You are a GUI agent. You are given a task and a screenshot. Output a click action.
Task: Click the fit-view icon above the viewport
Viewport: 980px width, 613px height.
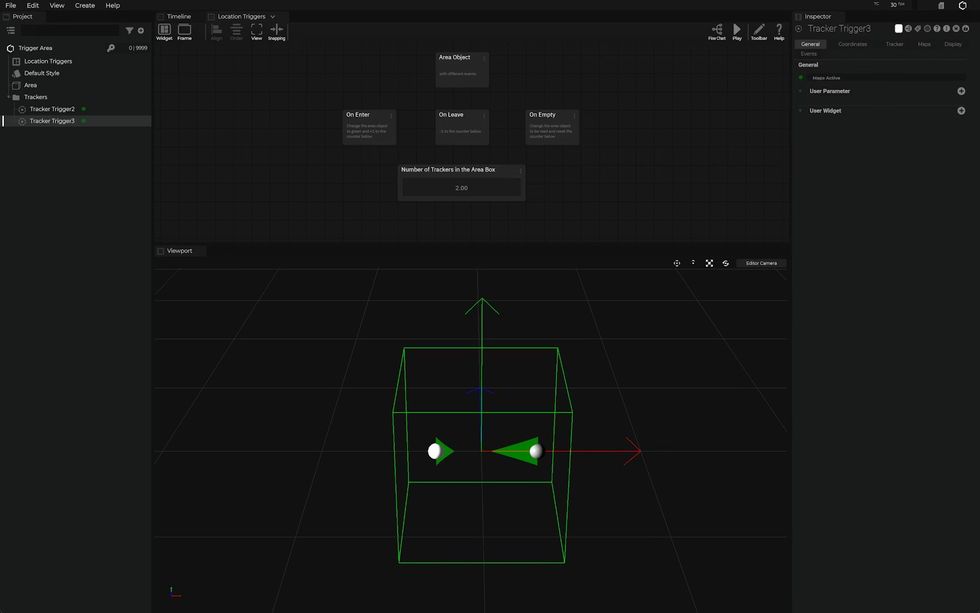coord(709,262)
